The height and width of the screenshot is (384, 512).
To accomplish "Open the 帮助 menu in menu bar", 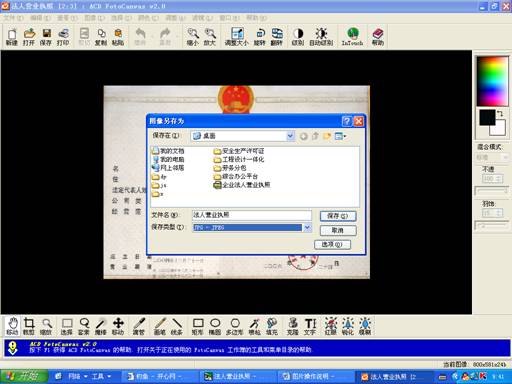I will click(x=257, y=18).
